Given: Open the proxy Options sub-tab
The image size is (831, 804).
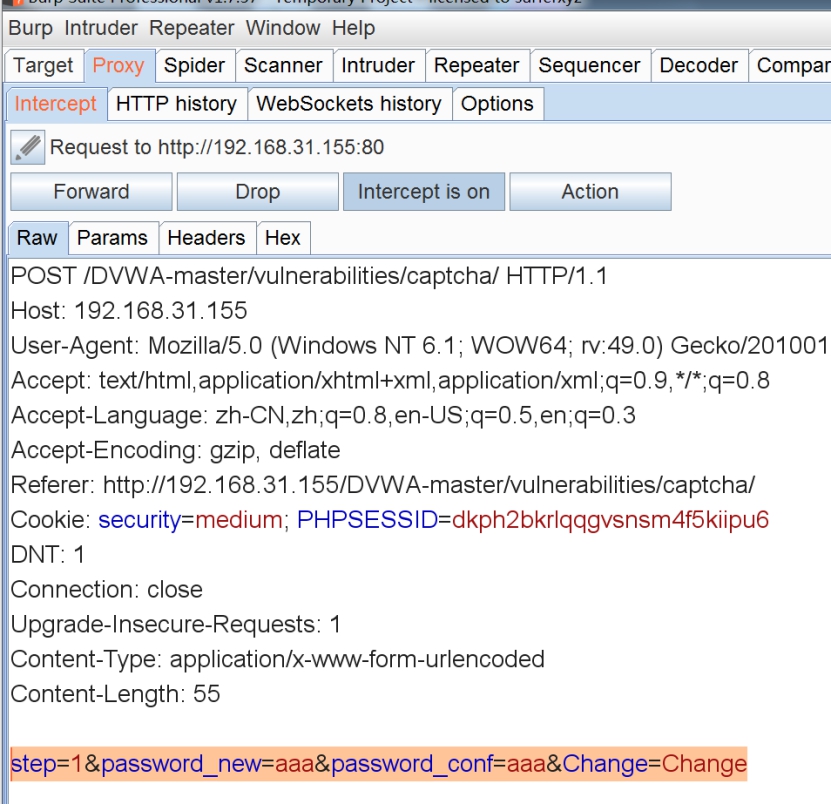Looking at the screenshot, I should [x=497, y=104].
